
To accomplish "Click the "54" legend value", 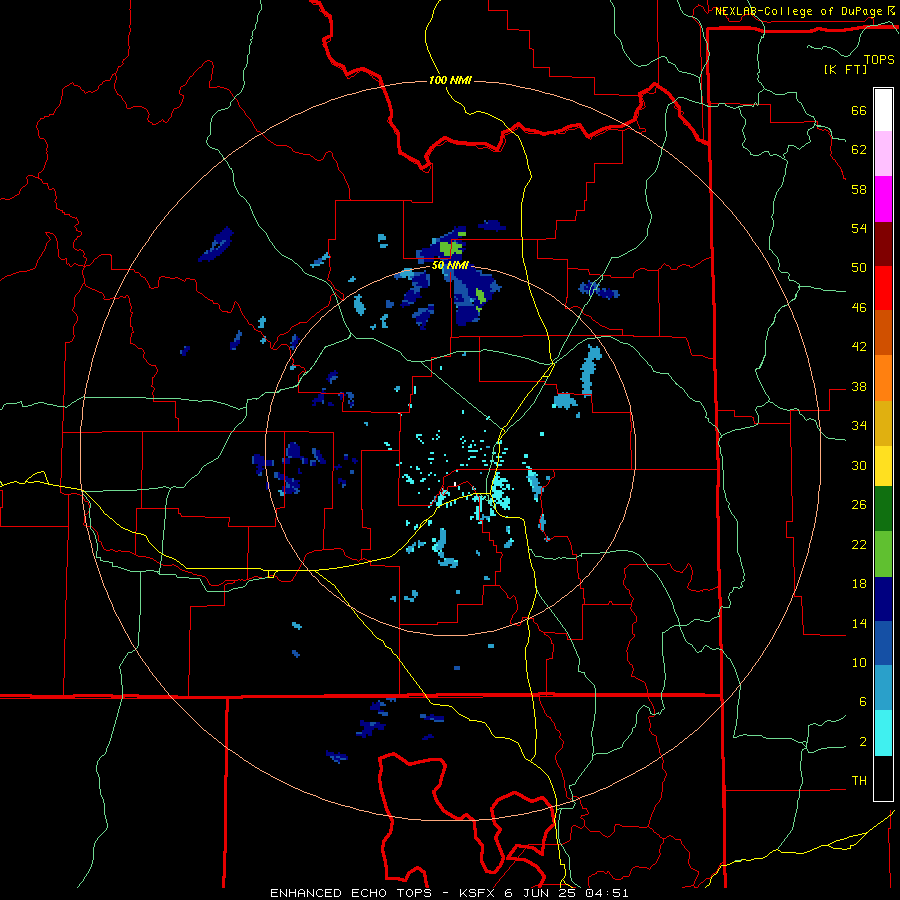I will 859,228.
